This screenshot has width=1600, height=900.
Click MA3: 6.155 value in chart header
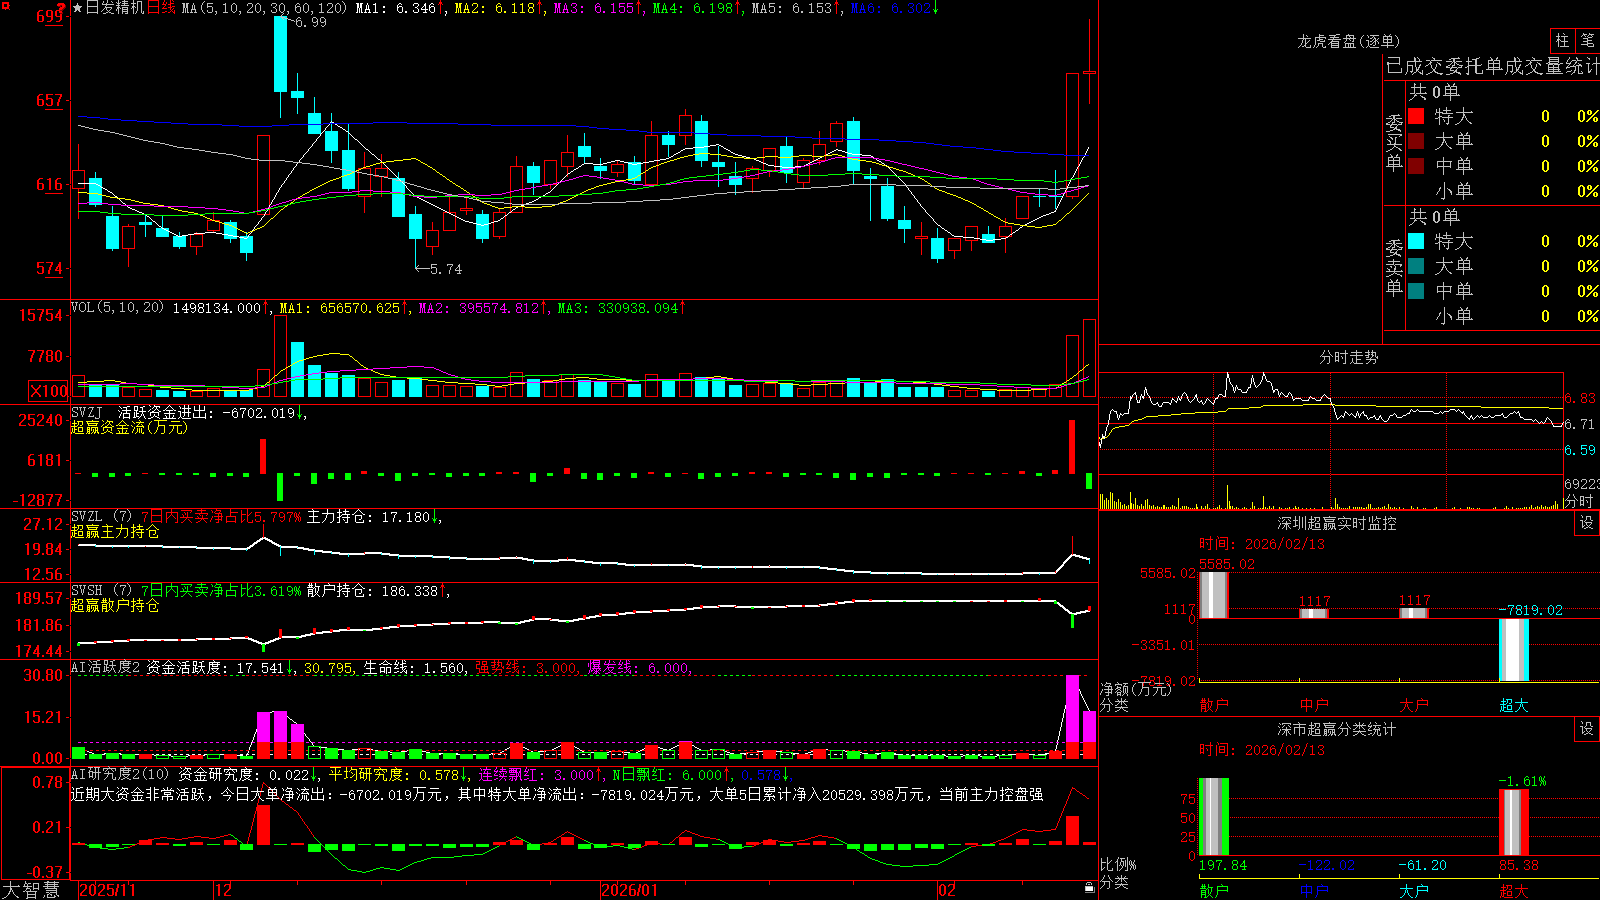(598, 8)
